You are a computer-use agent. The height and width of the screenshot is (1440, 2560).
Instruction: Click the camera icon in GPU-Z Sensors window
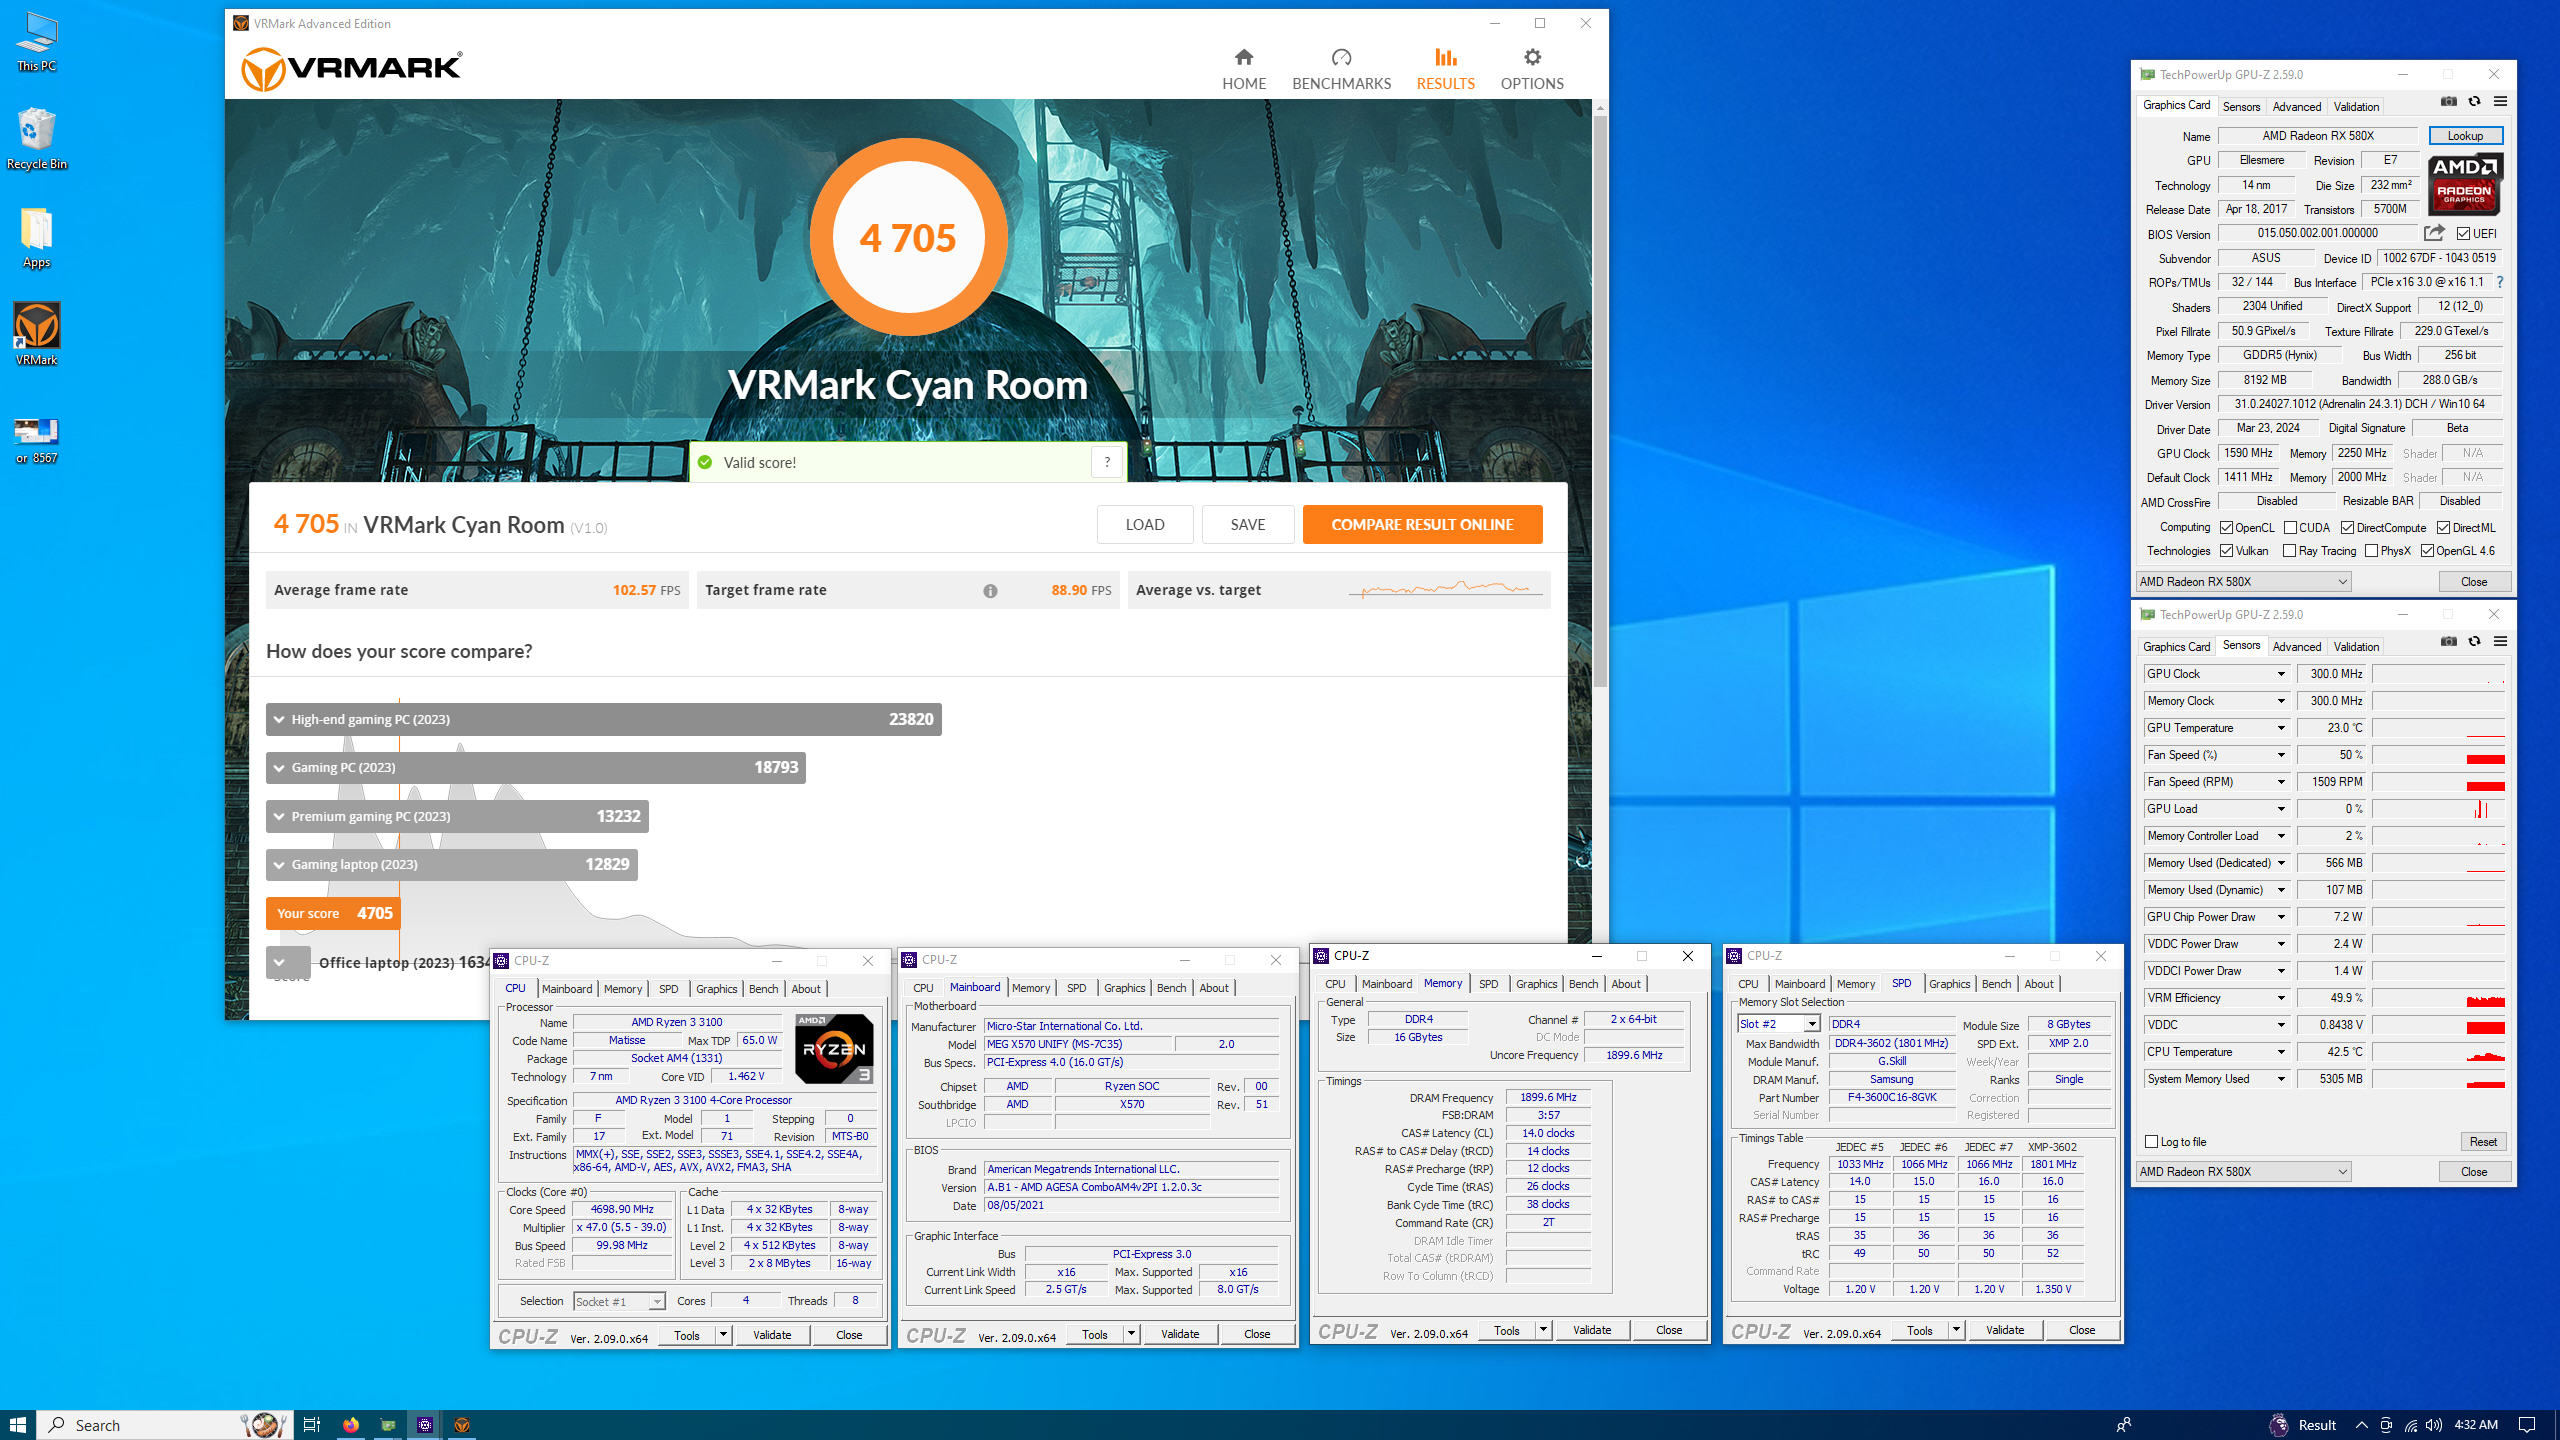2448,641
